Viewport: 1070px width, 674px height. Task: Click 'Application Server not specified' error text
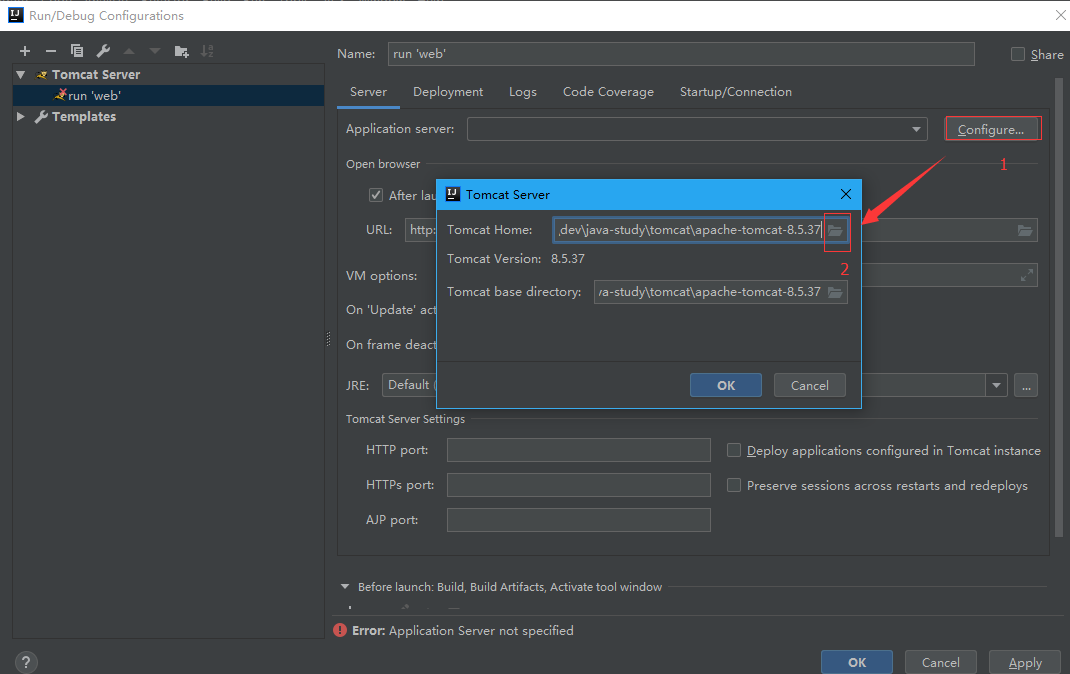(481, 630)
